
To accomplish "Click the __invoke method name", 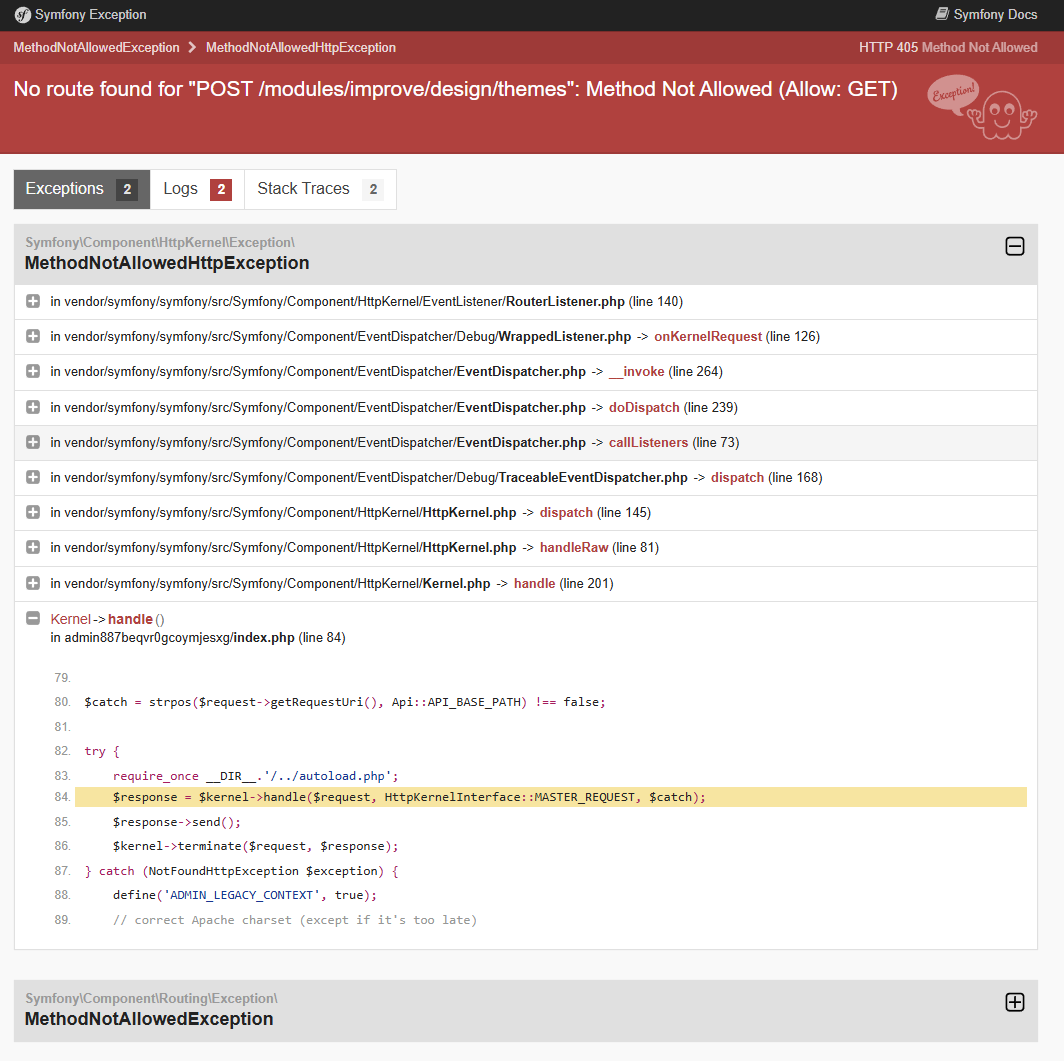I will point(636,372).
